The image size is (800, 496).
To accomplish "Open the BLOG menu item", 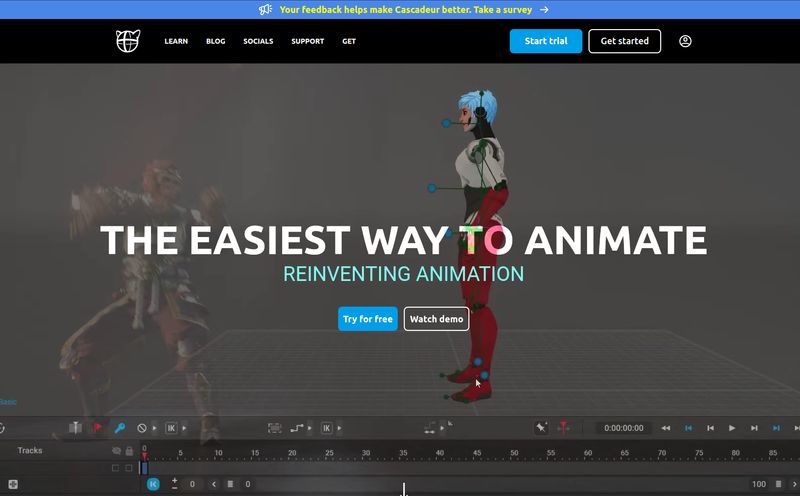I will (216, 41).
